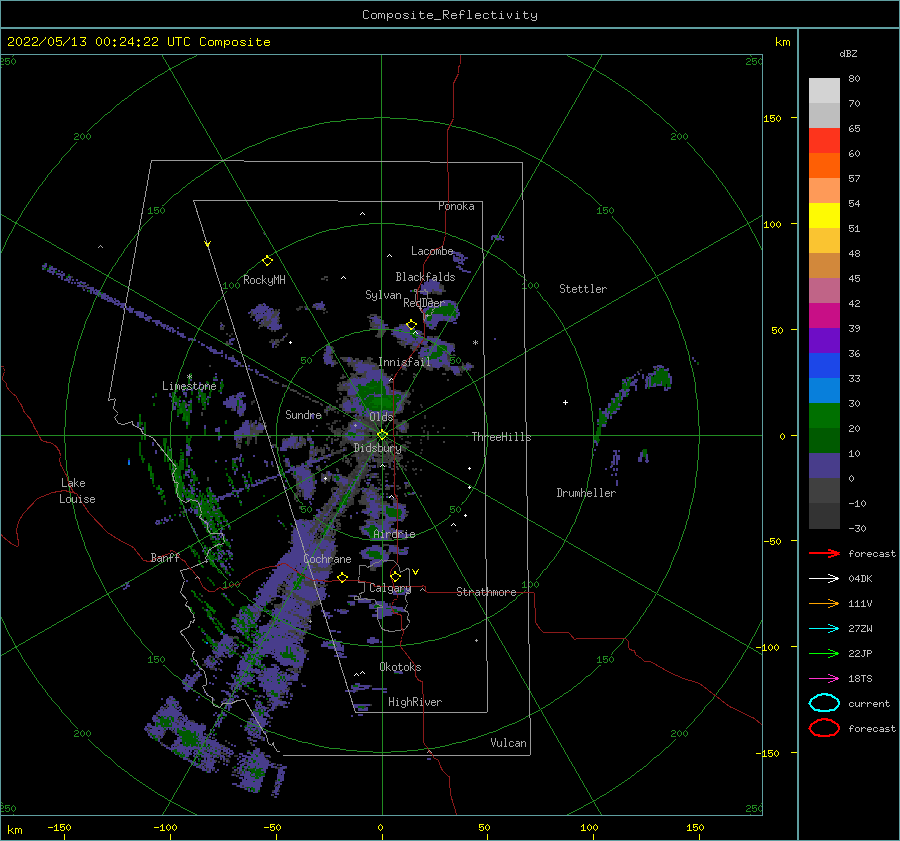Screen dimensions: 900x841
Task: Click the Ponoka city label
Action: (456, 206)
